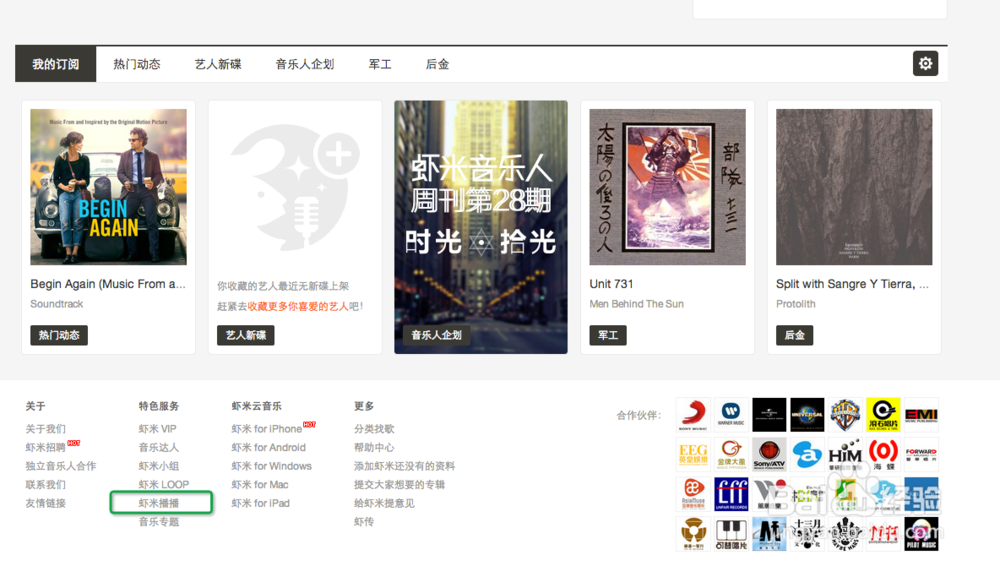
Task: Click the Men Behind The Sun artist name
Action: pos(636,304)
